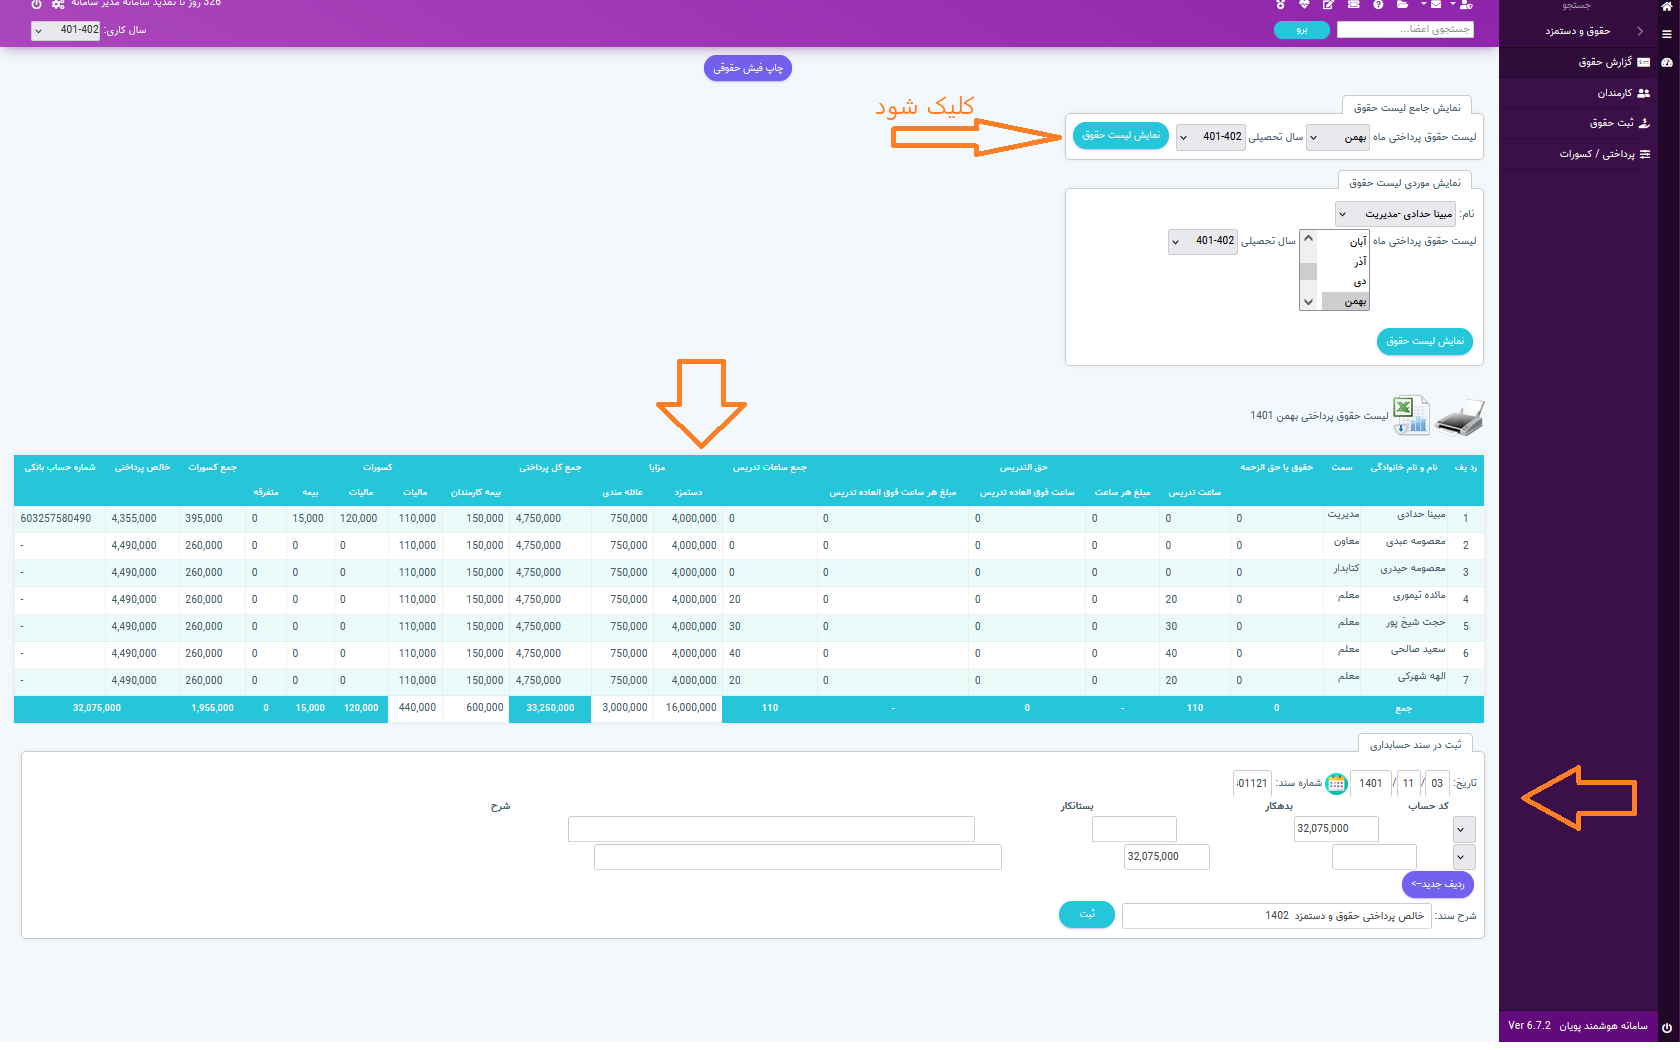Viewport: 1680px width, 1050px height.
Task: Select دی in month list
Action: click(x=1343, y=282)
